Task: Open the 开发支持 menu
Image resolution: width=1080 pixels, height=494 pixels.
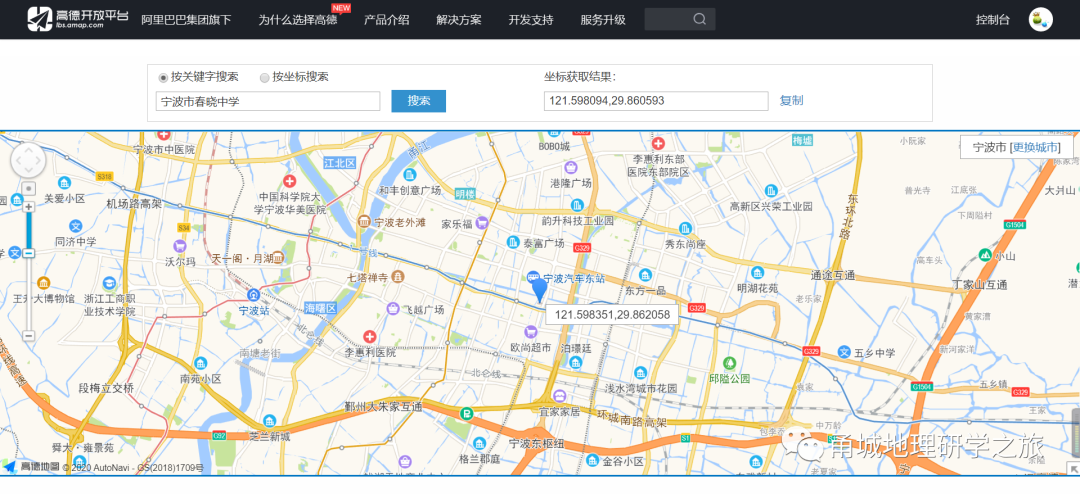Action: coord(531,19)
